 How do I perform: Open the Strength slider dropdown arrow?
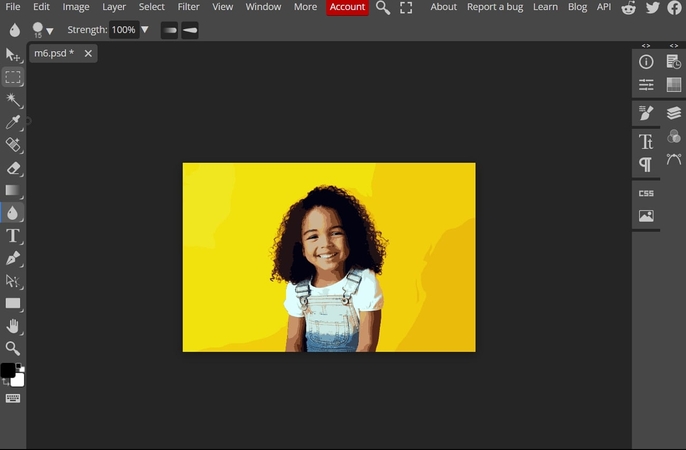coord(145,30)
